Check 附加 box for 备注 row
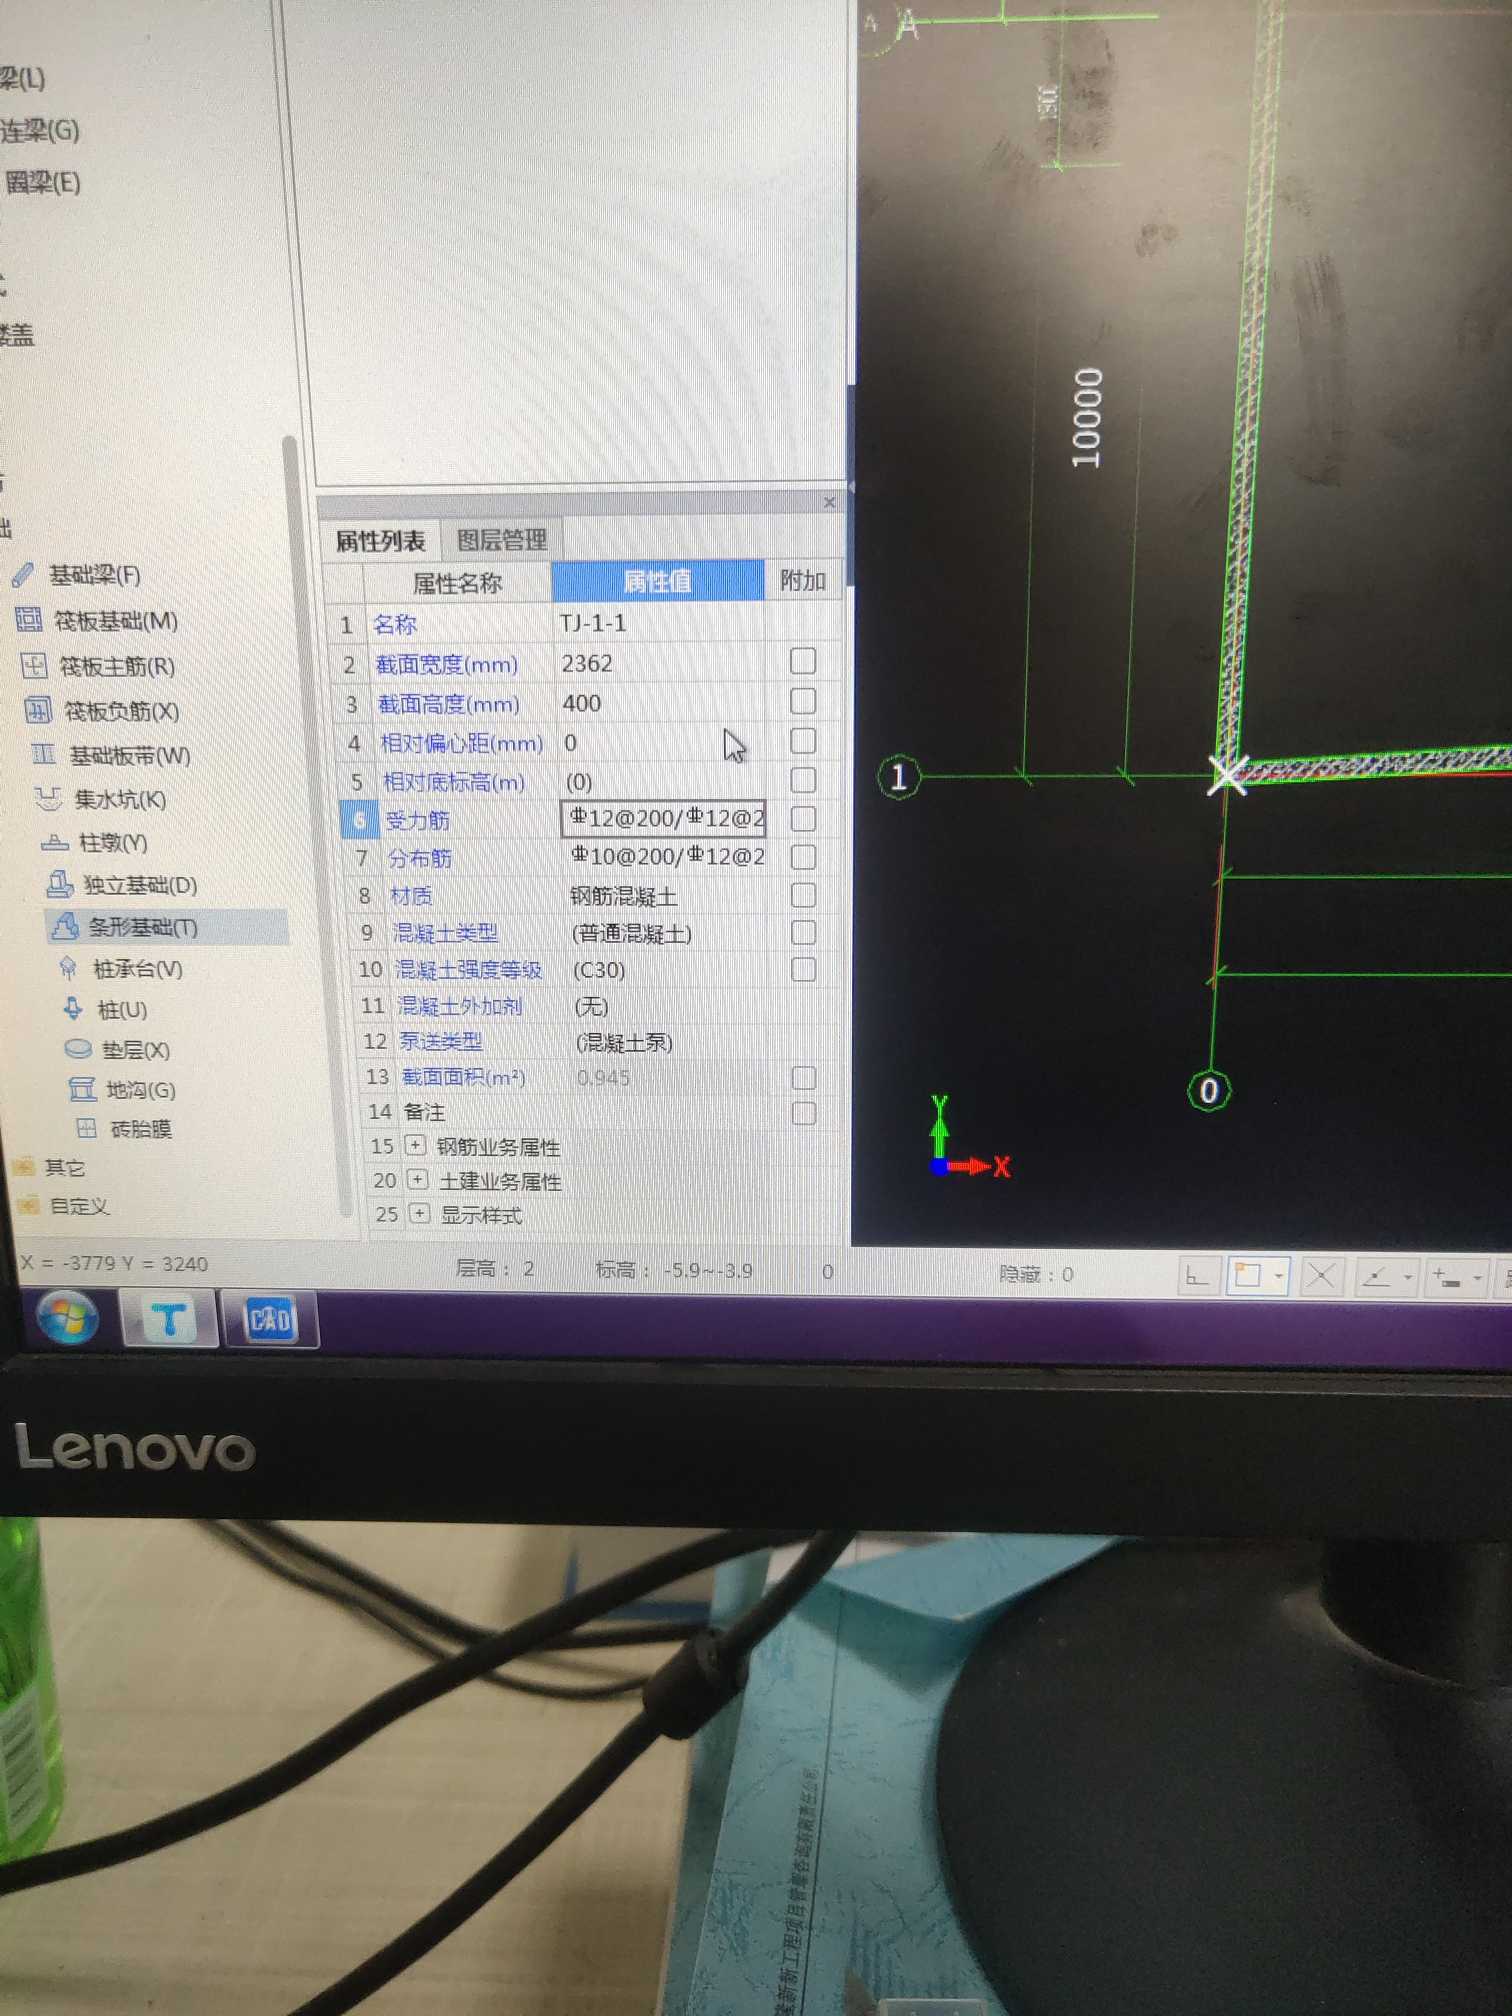 (803, 1112)
